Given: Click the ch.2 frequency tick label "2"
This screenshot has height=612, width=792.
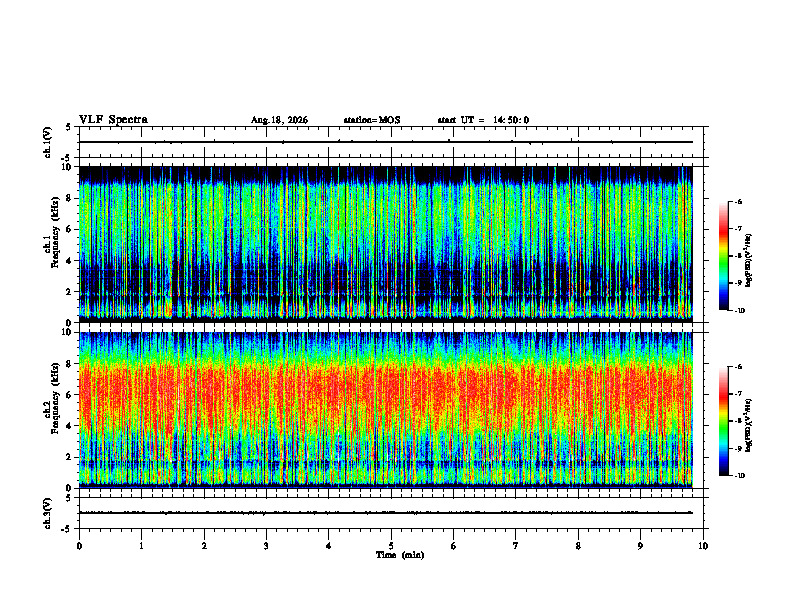Looking at the screenshot, I should tap(70, 457).
